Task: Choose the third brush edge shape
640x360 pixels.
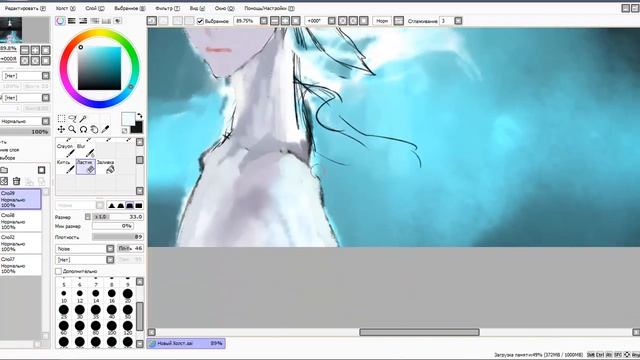Action: click(x=130, y=205)
